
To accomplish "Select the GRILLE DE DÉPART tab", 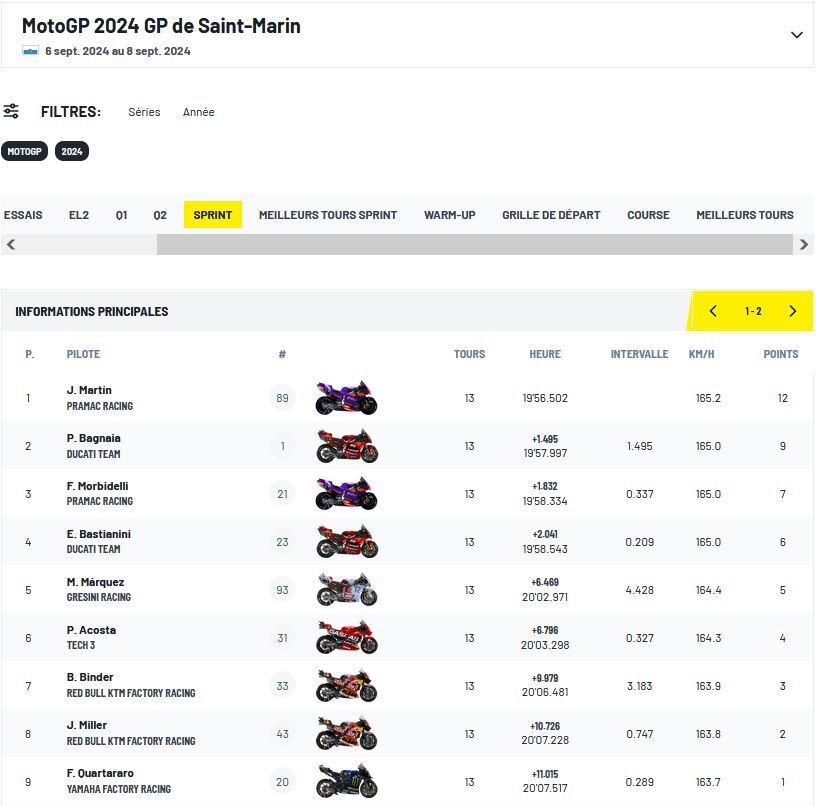I will (x=551, y=215).
